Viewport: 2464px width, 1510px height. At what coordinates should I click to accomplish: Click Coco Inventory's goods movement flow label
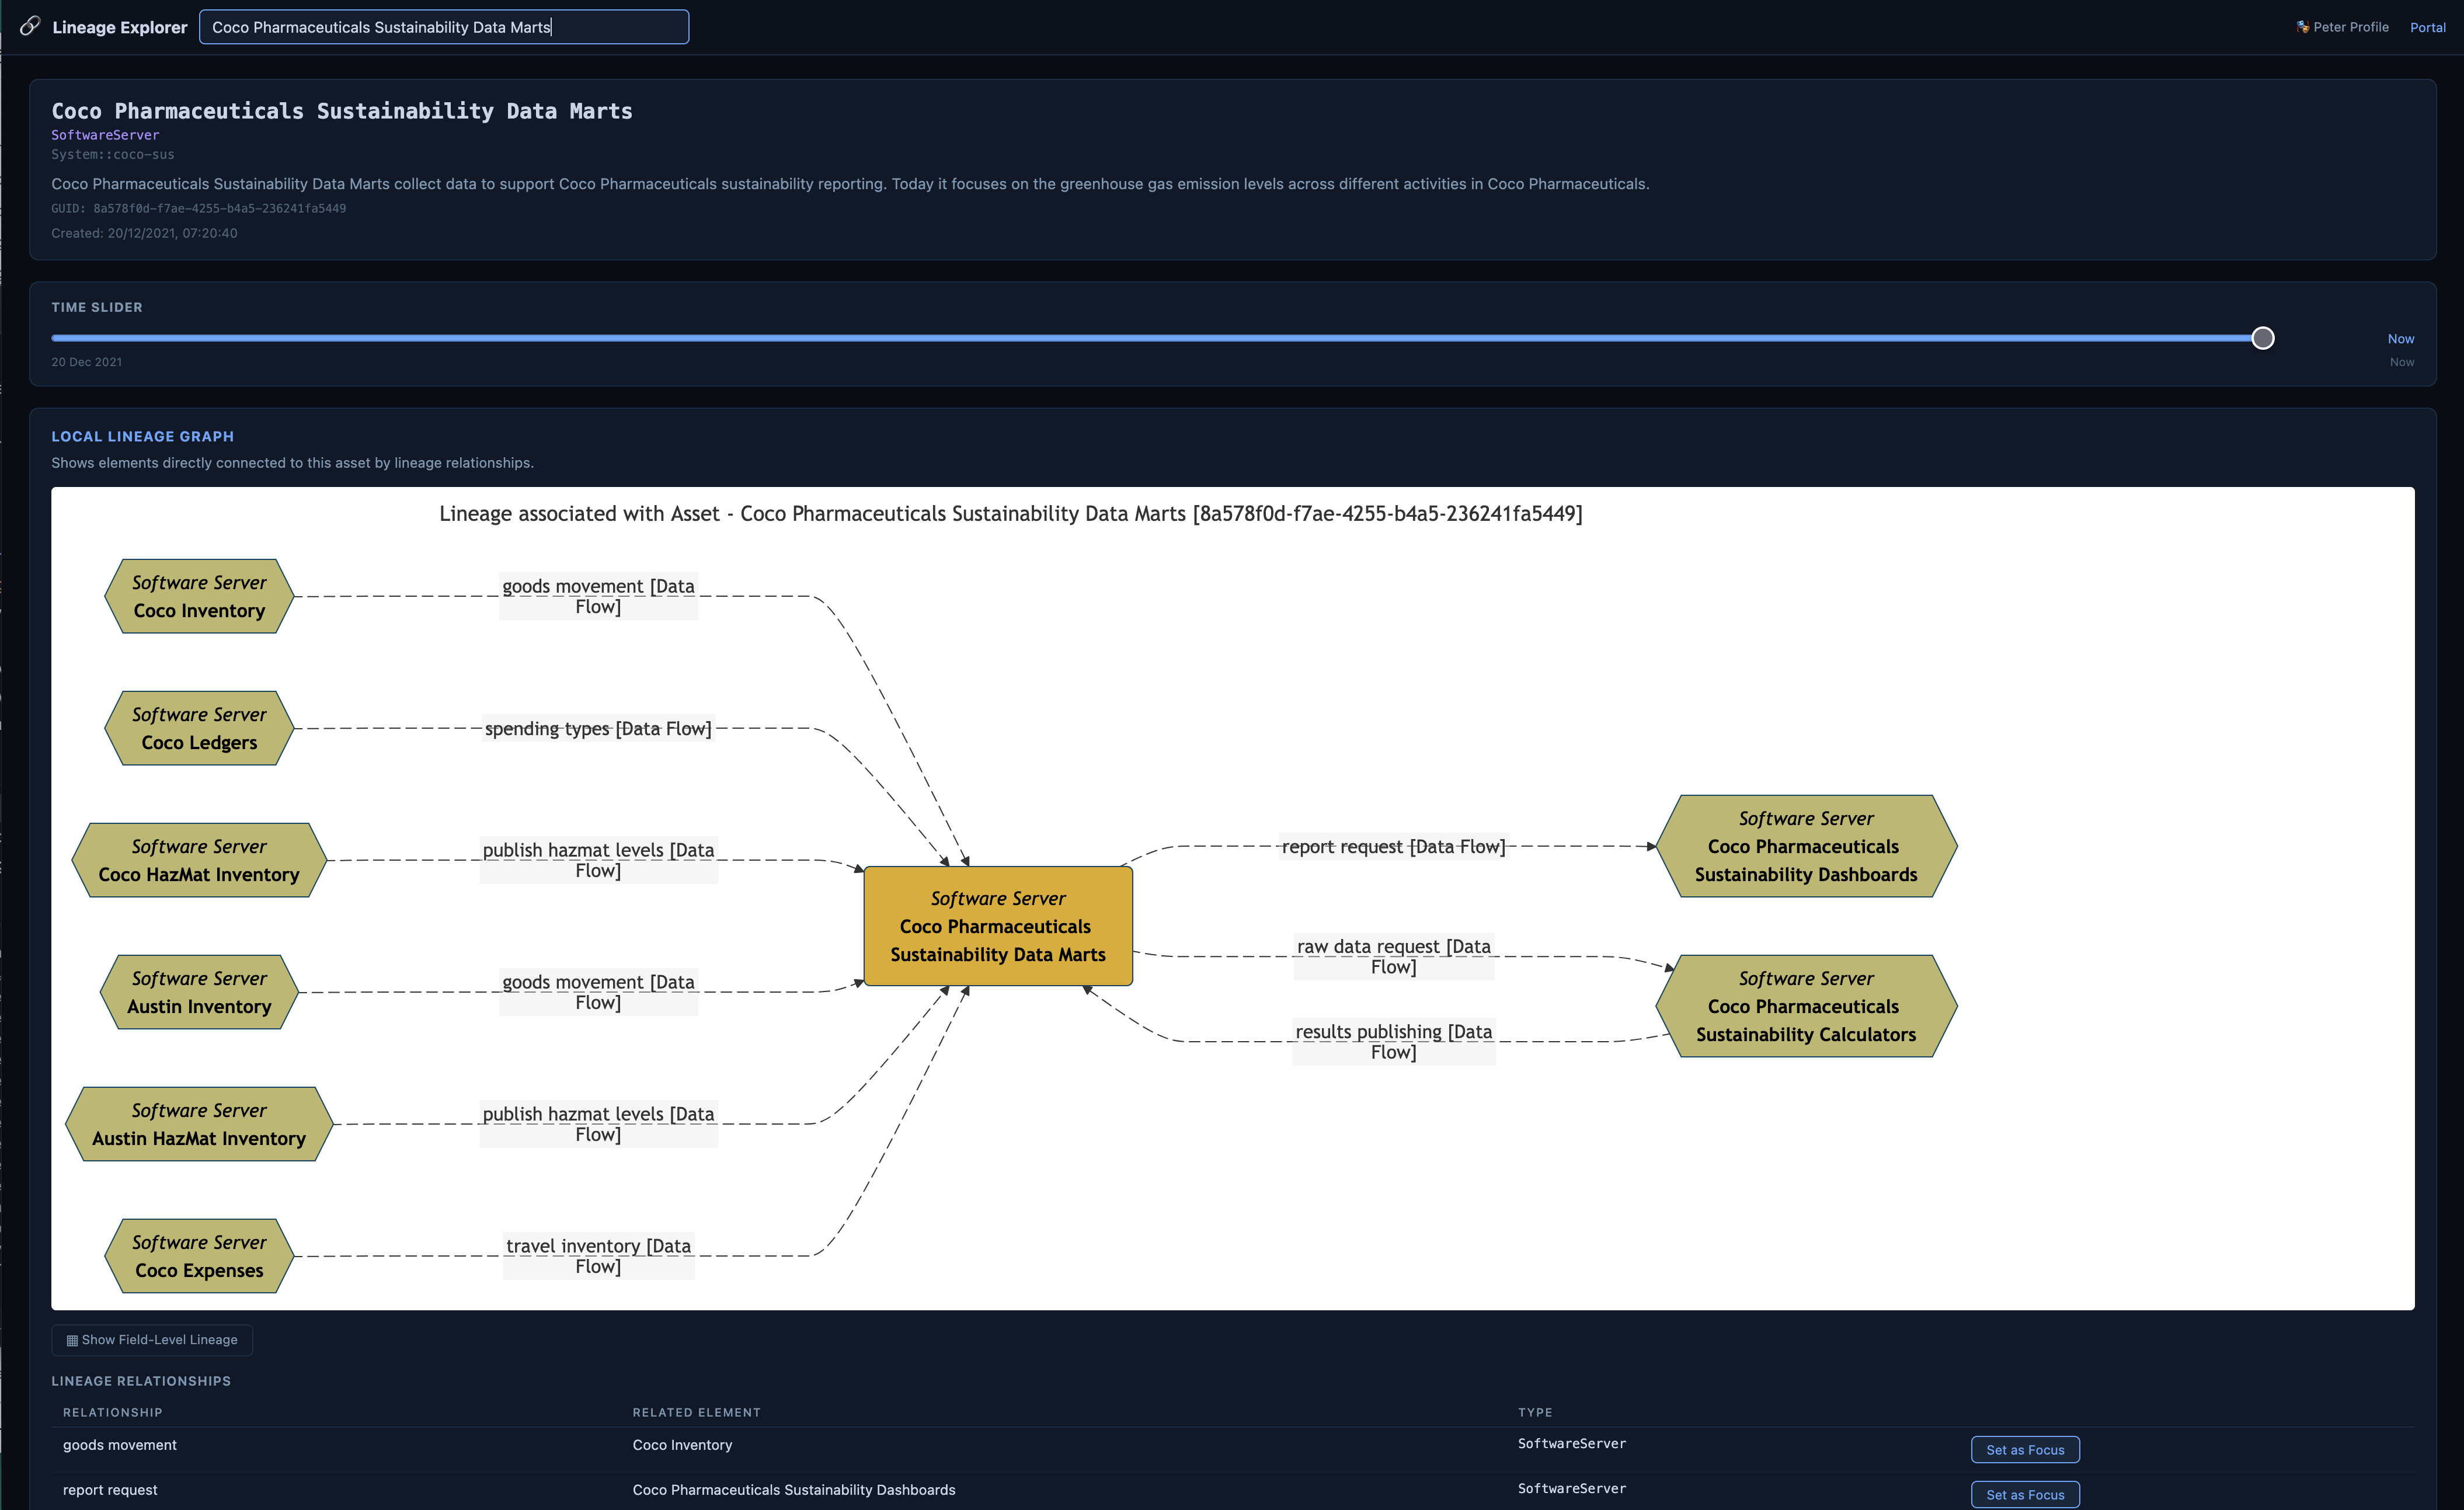pyautogui.click(x=598, y=597)
